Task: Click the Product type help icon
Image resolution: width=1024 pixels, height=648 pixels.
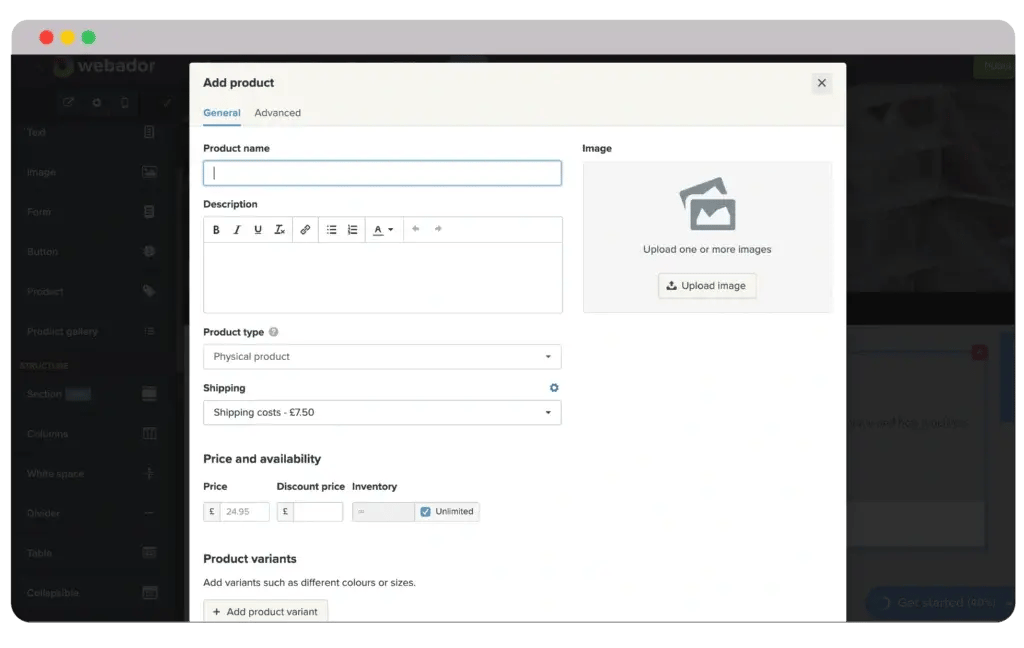Action: (274, 332)
